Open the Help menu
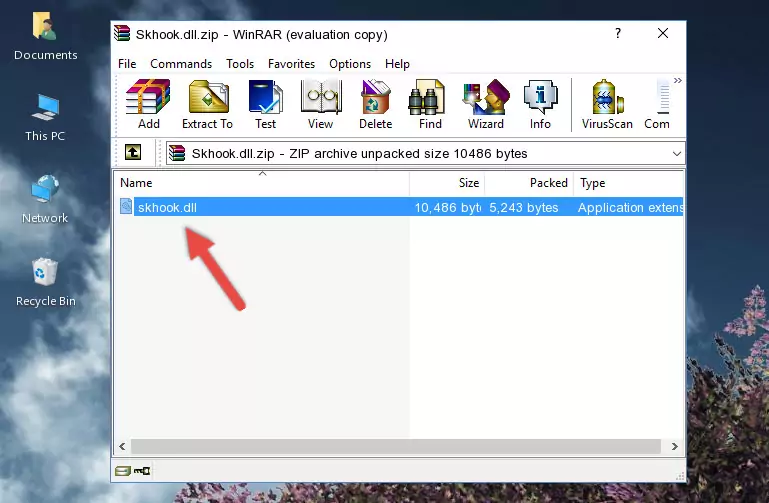The height and width of the screenshot is (503, 769). [397, 64]
